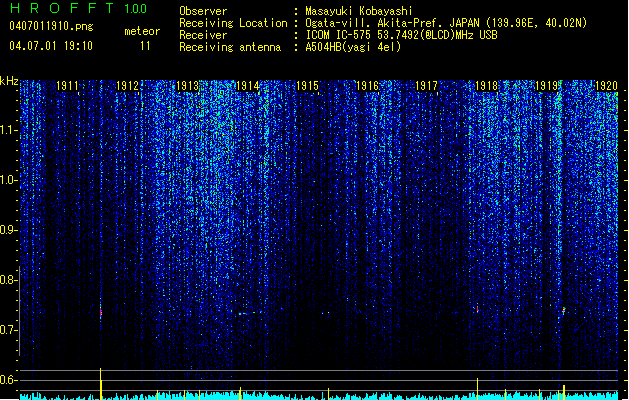Click the 0.6 kHz axis label
Viewport: 629px width, 400px height.
tap(8, 380)
